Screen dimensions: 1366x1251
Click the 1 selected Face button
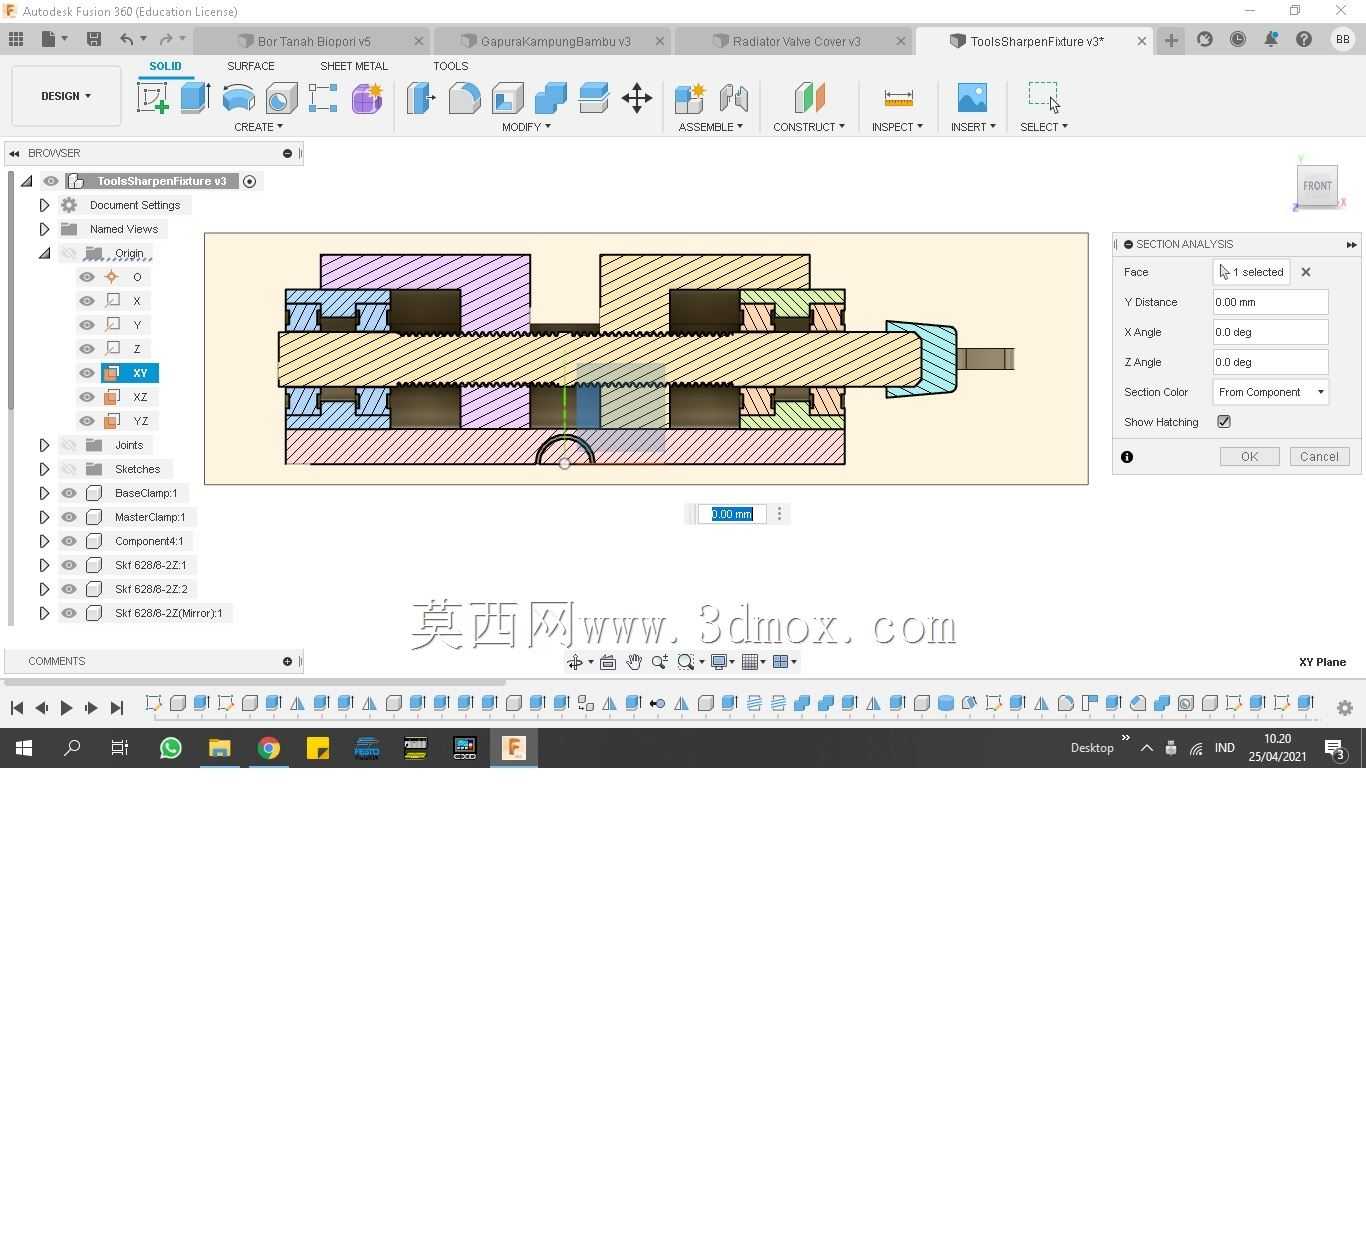pyautogui.click(x=1251, y=272)
